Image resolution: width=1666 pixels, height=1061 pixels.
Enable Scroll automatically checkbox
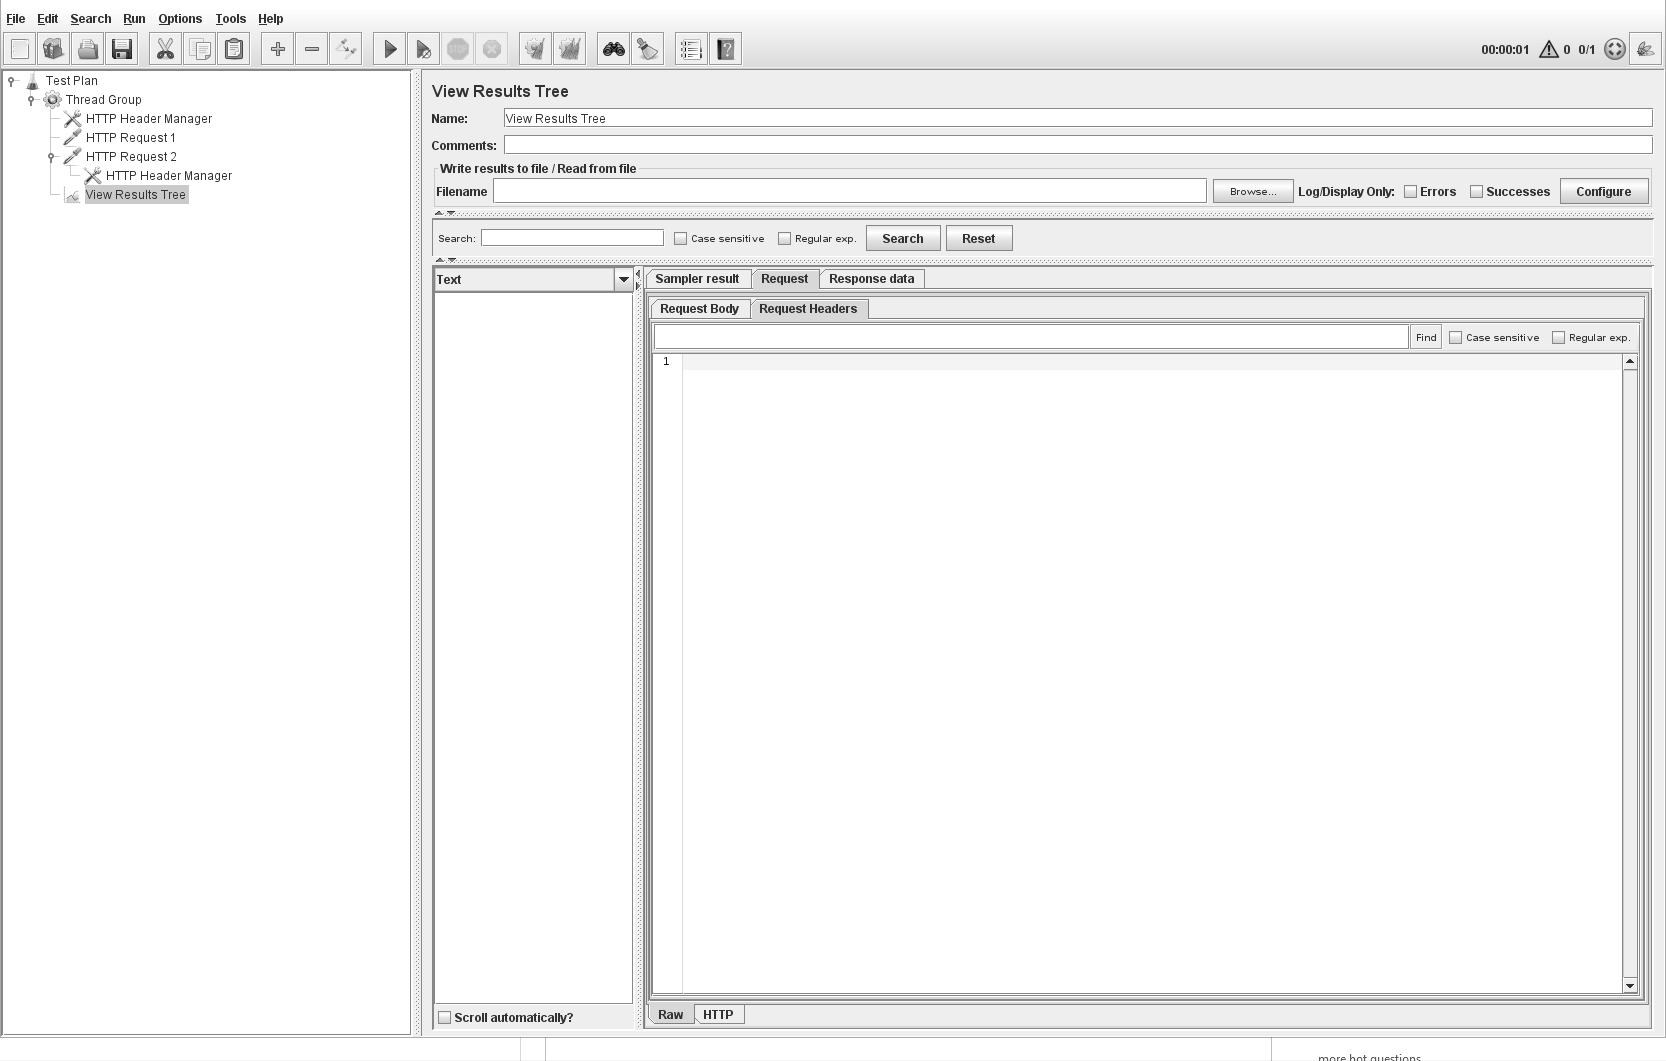click(x=445, y=1018)
